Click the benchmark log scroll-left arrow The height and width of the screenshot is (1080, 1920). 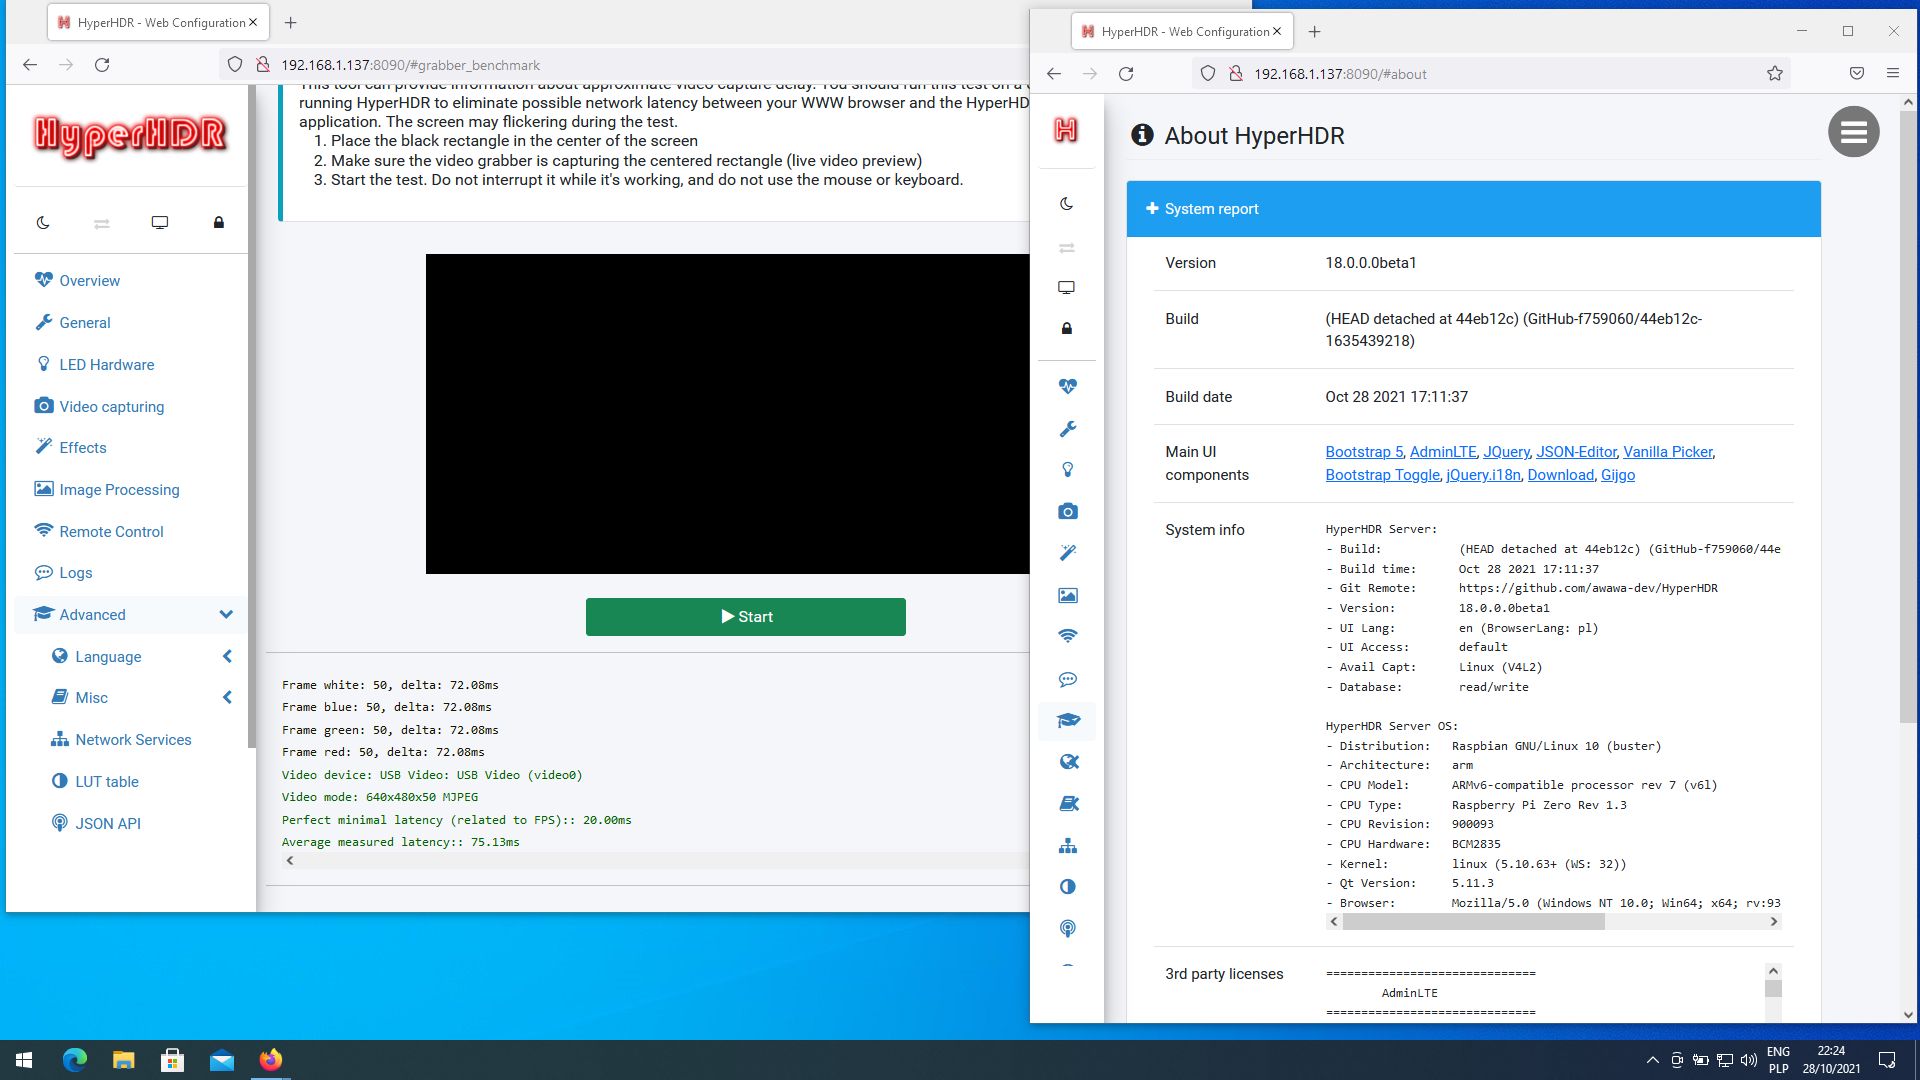(x=290, y=861)
